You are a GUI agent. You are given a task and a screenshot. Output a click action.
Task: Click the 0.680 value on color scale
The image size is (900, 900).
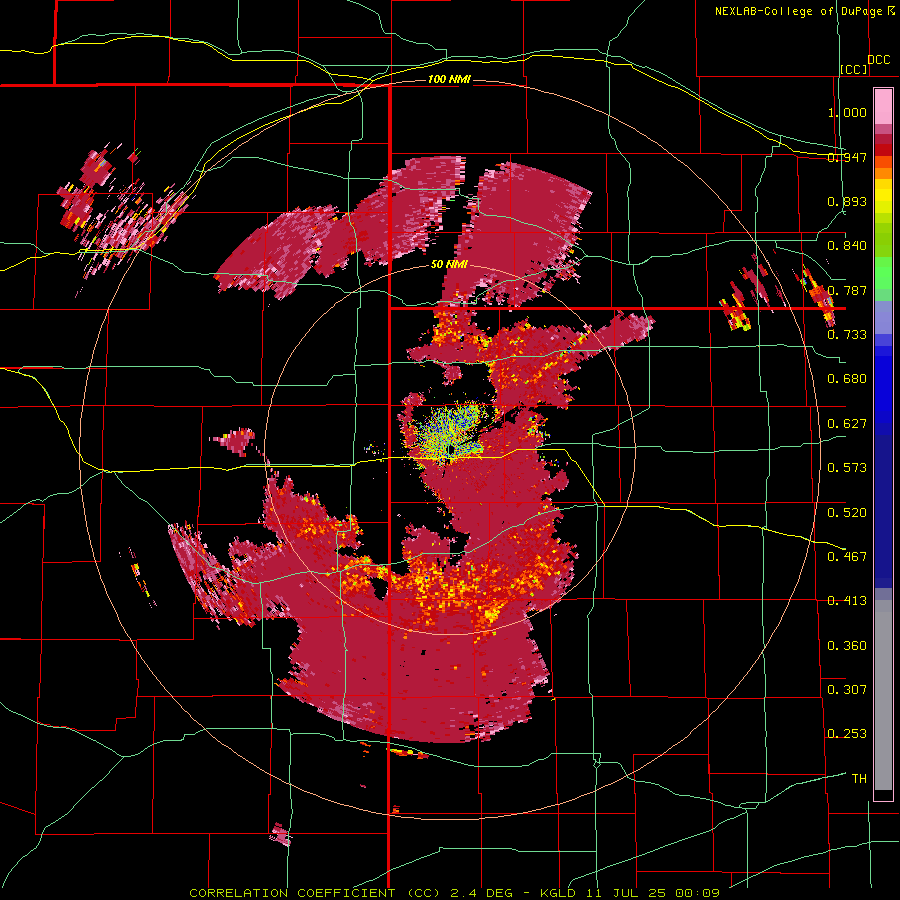(x=847, y=379)
